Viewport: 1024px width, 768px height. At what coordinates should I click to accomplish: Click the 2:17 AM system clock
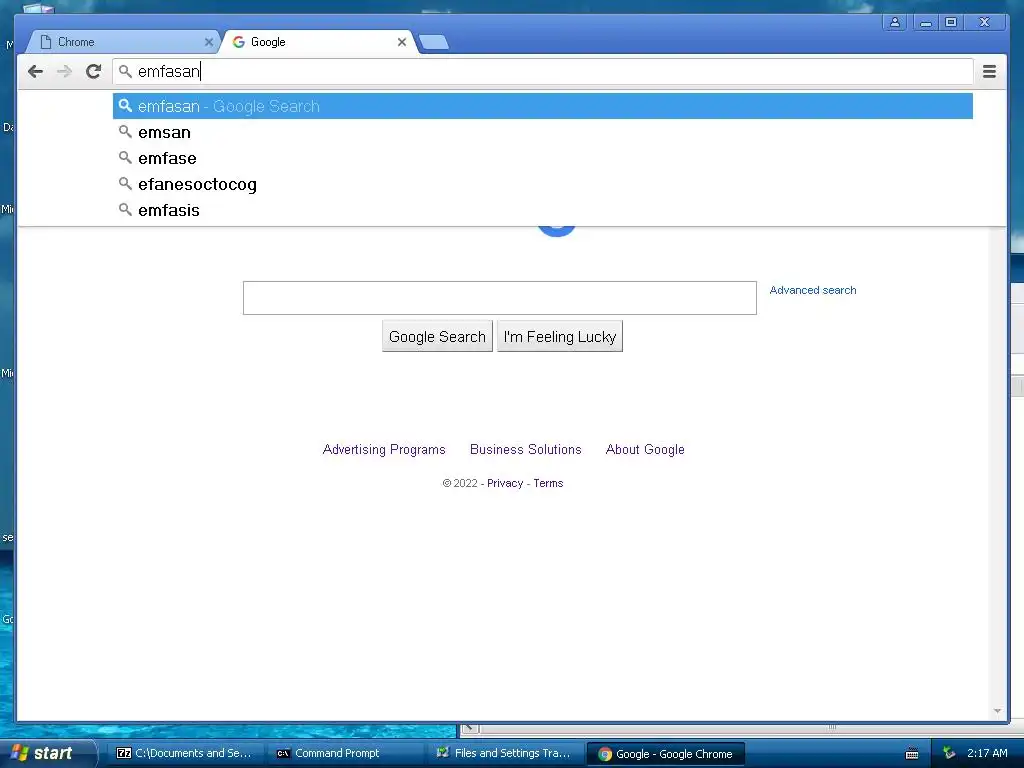[x=987, y=753]
